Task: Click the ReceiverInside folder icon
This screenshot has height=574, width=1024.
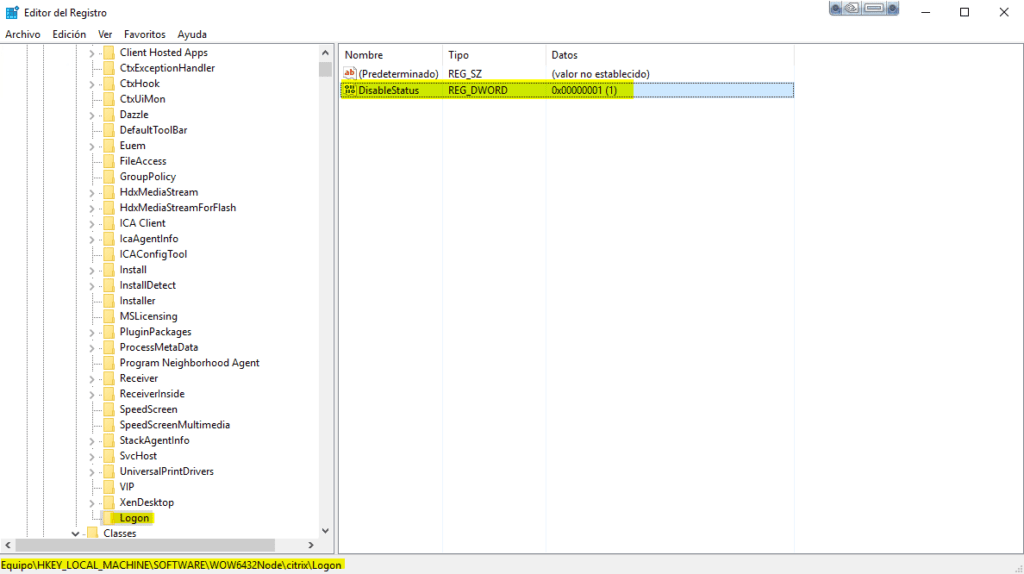Action: pyautogui.click(x=109, y=394)
